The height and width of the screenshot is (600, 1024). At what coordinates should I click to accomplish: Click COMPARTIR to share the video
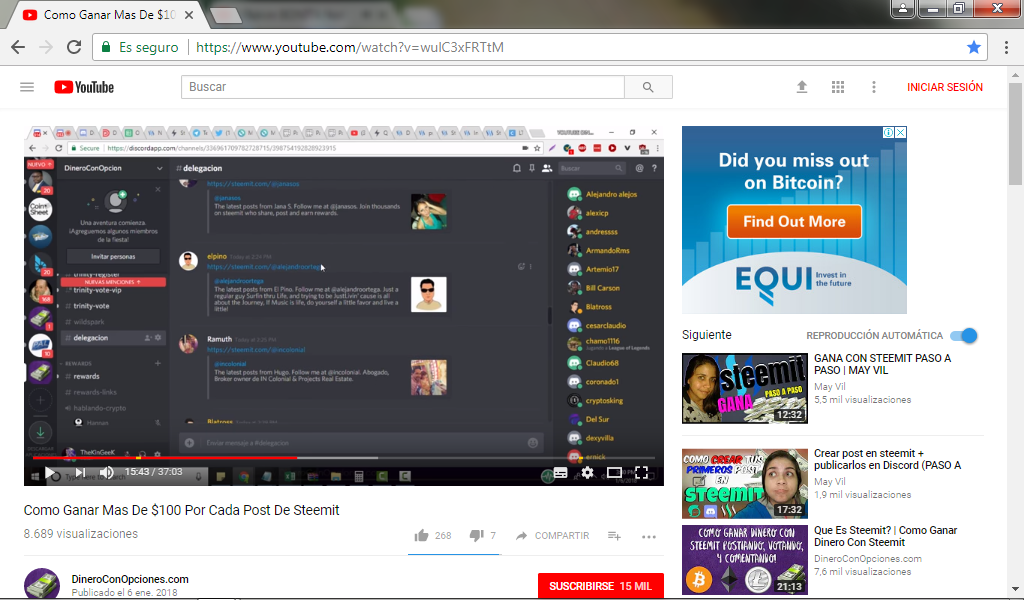click(x=552, y=536)
